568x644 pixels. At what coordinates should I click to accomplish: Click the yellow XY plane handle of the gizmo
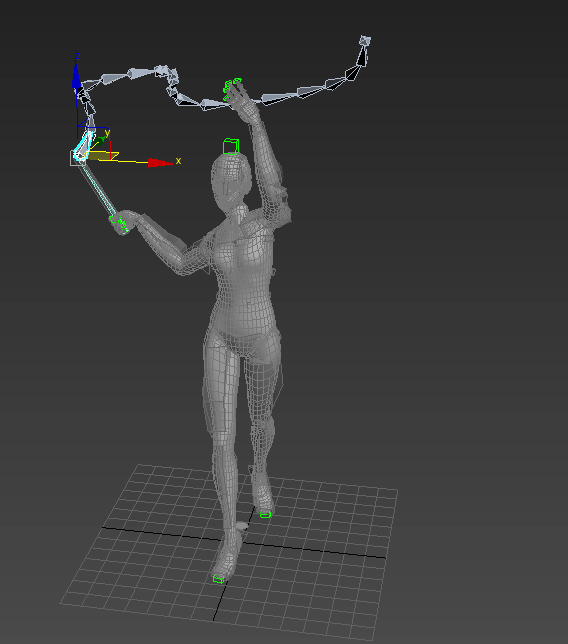tap(103, 156)
